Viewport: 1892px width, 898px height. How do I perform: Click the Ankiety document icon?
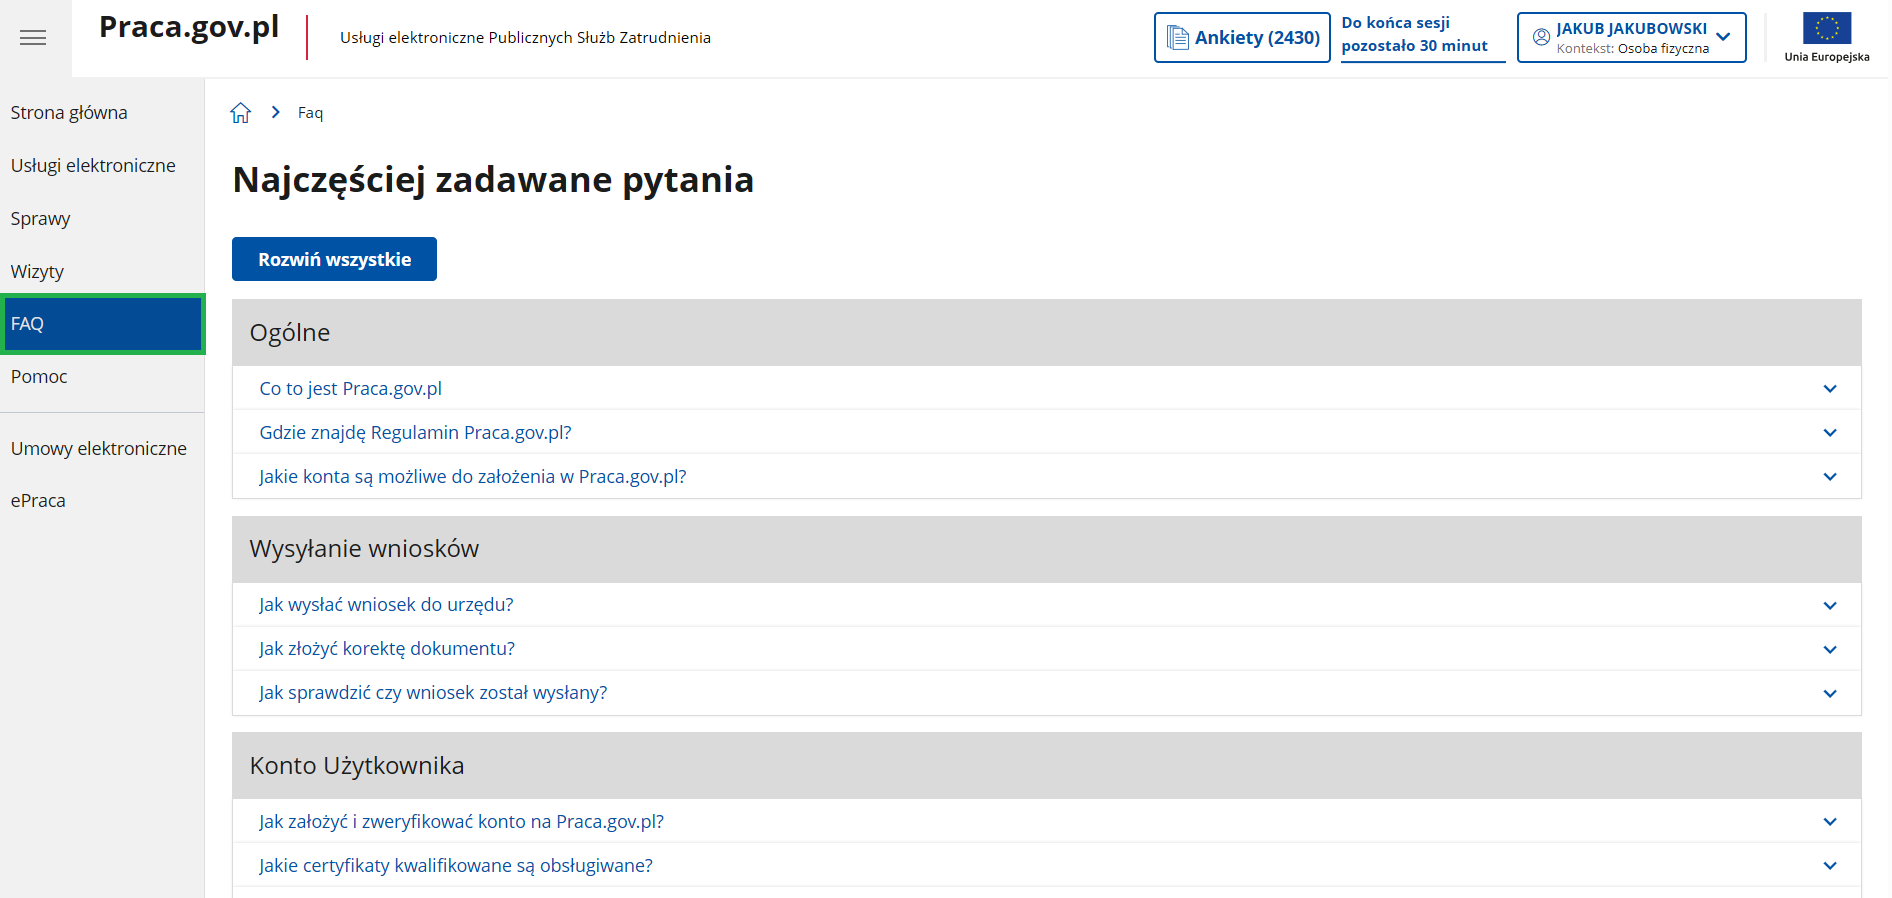pos(1178,38)
